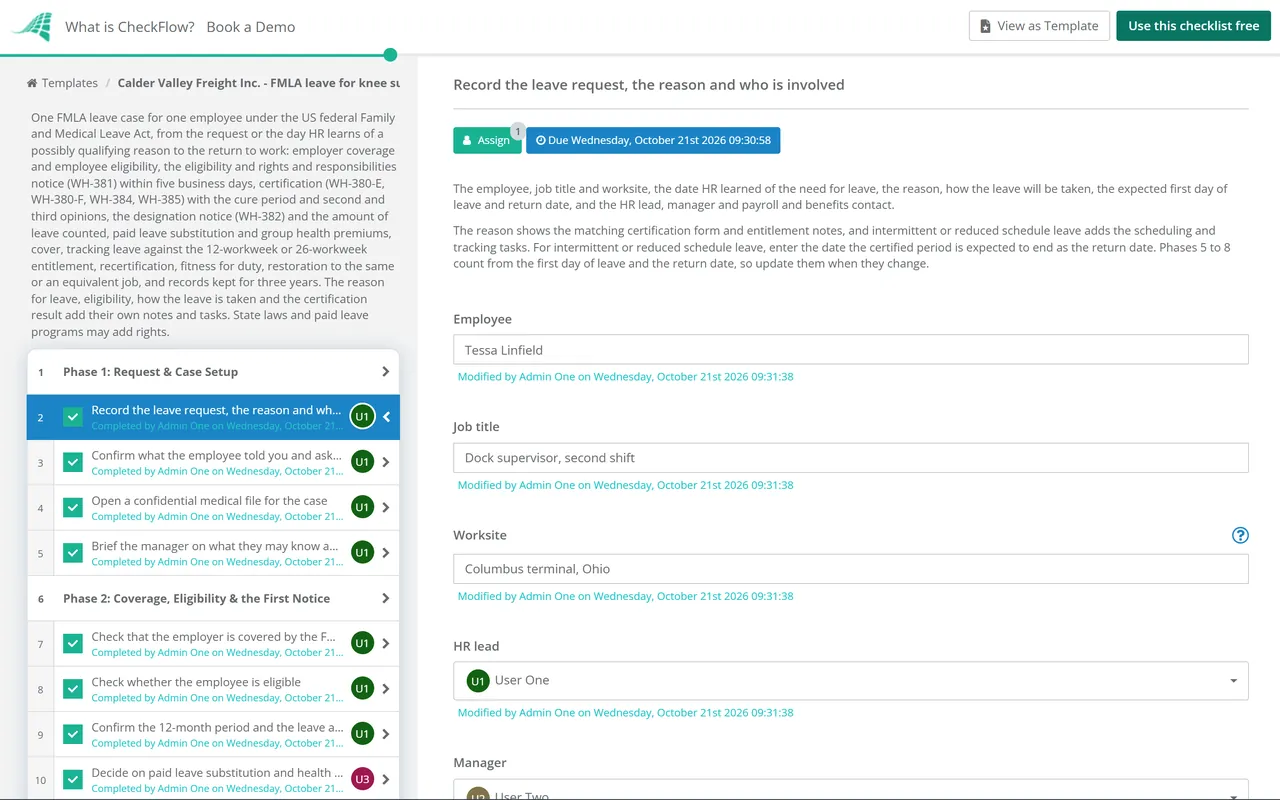The width and height of the screenshot is (1280, 800).
Task: Click the CheckFlow logo icon
Action: [x=32, y=27]
